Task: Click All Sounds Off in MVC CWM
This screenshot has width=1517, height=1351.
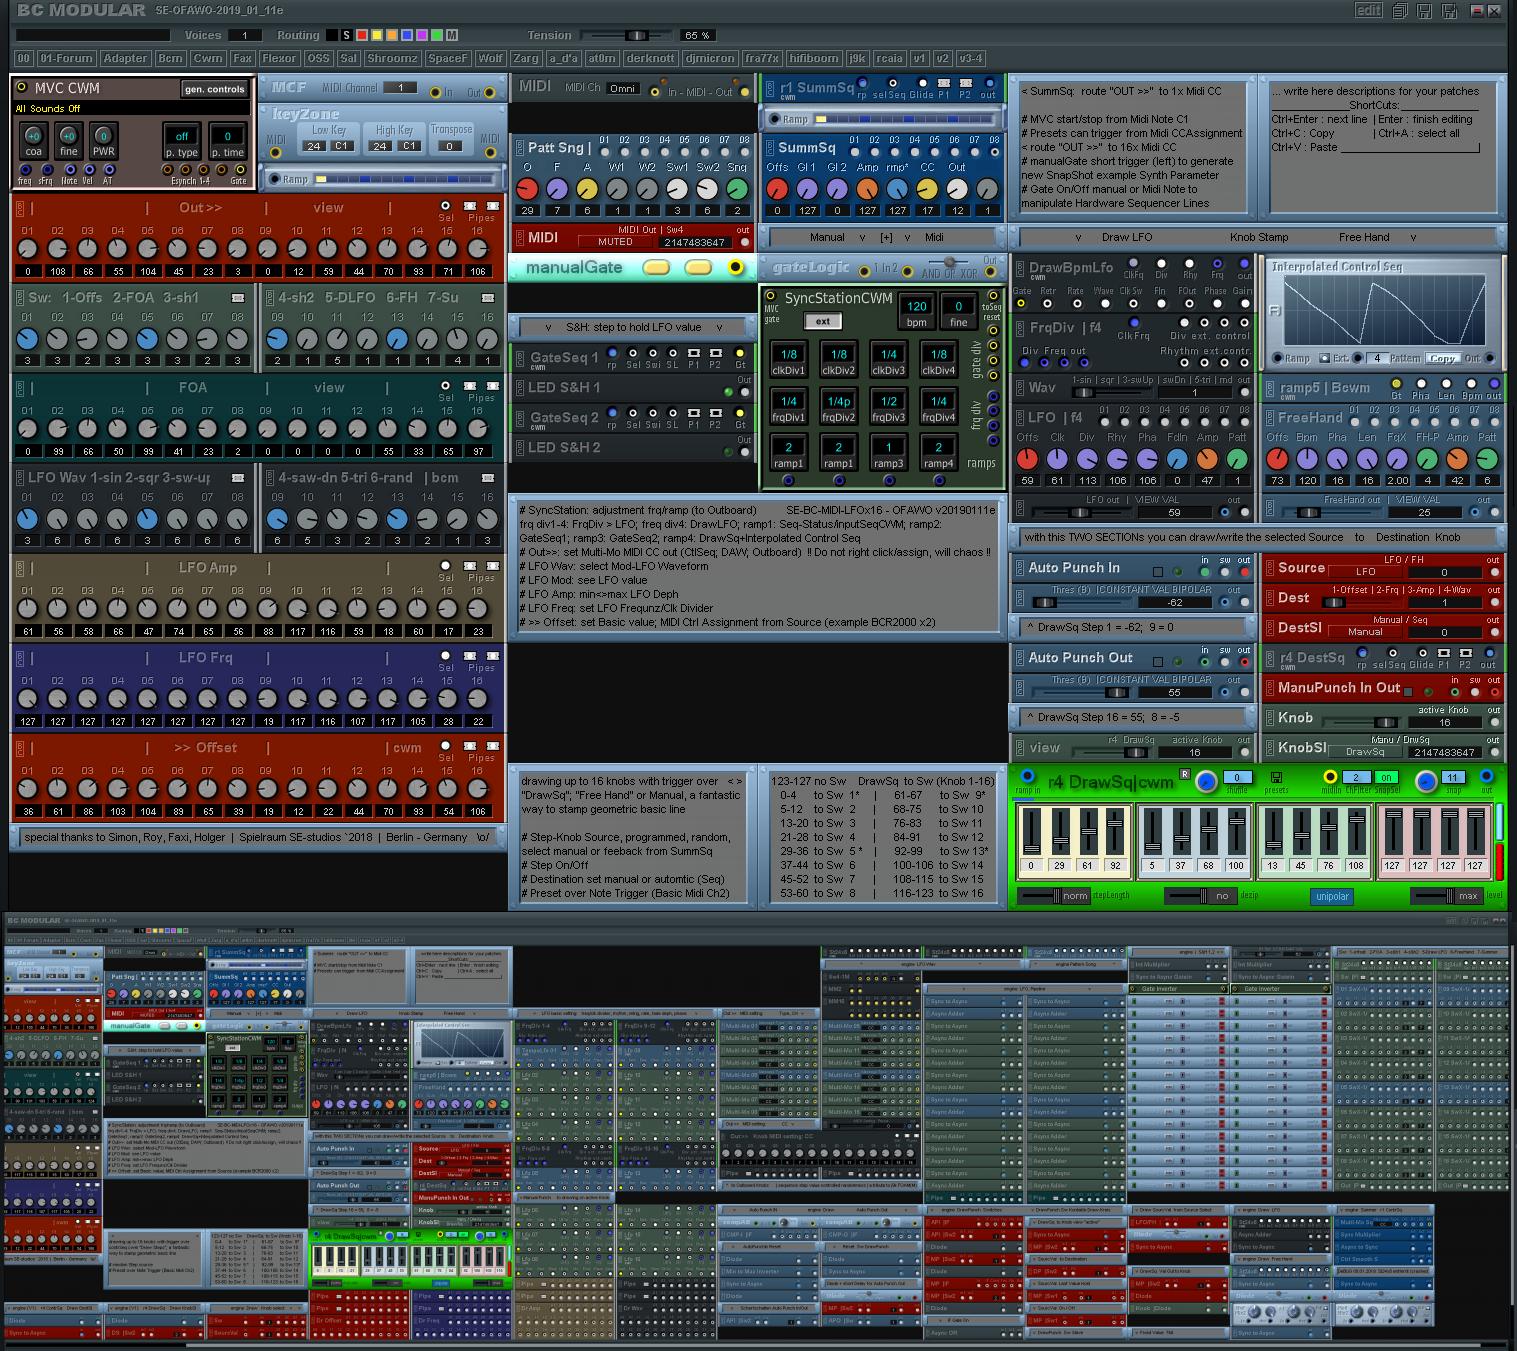Action: pos(47,108)
